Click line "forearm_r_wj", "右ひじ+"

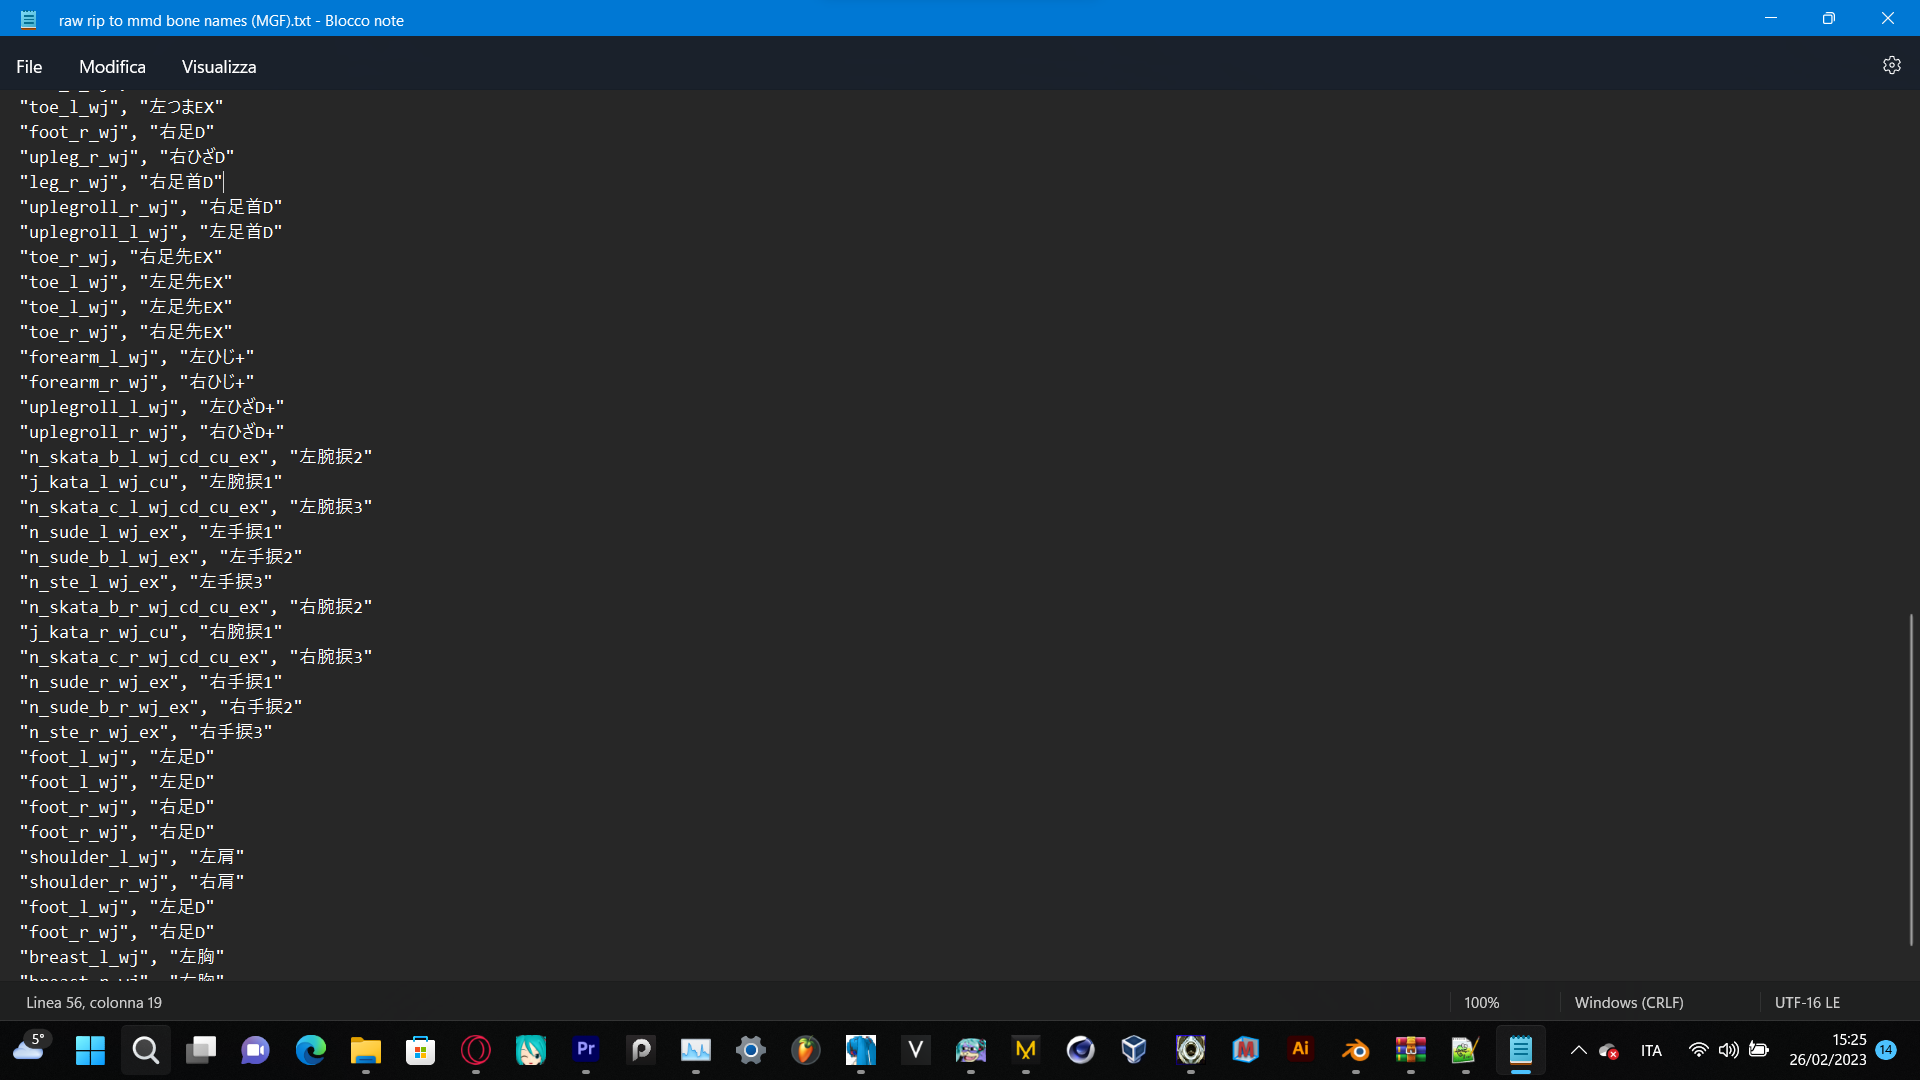click(x=137, y=382)
